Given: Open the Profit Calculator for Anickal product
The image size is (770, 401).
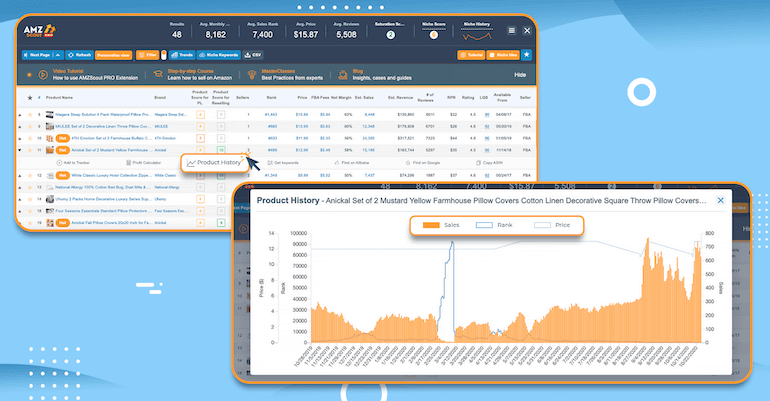Looking at the screenshot, I should pos(143,162).
